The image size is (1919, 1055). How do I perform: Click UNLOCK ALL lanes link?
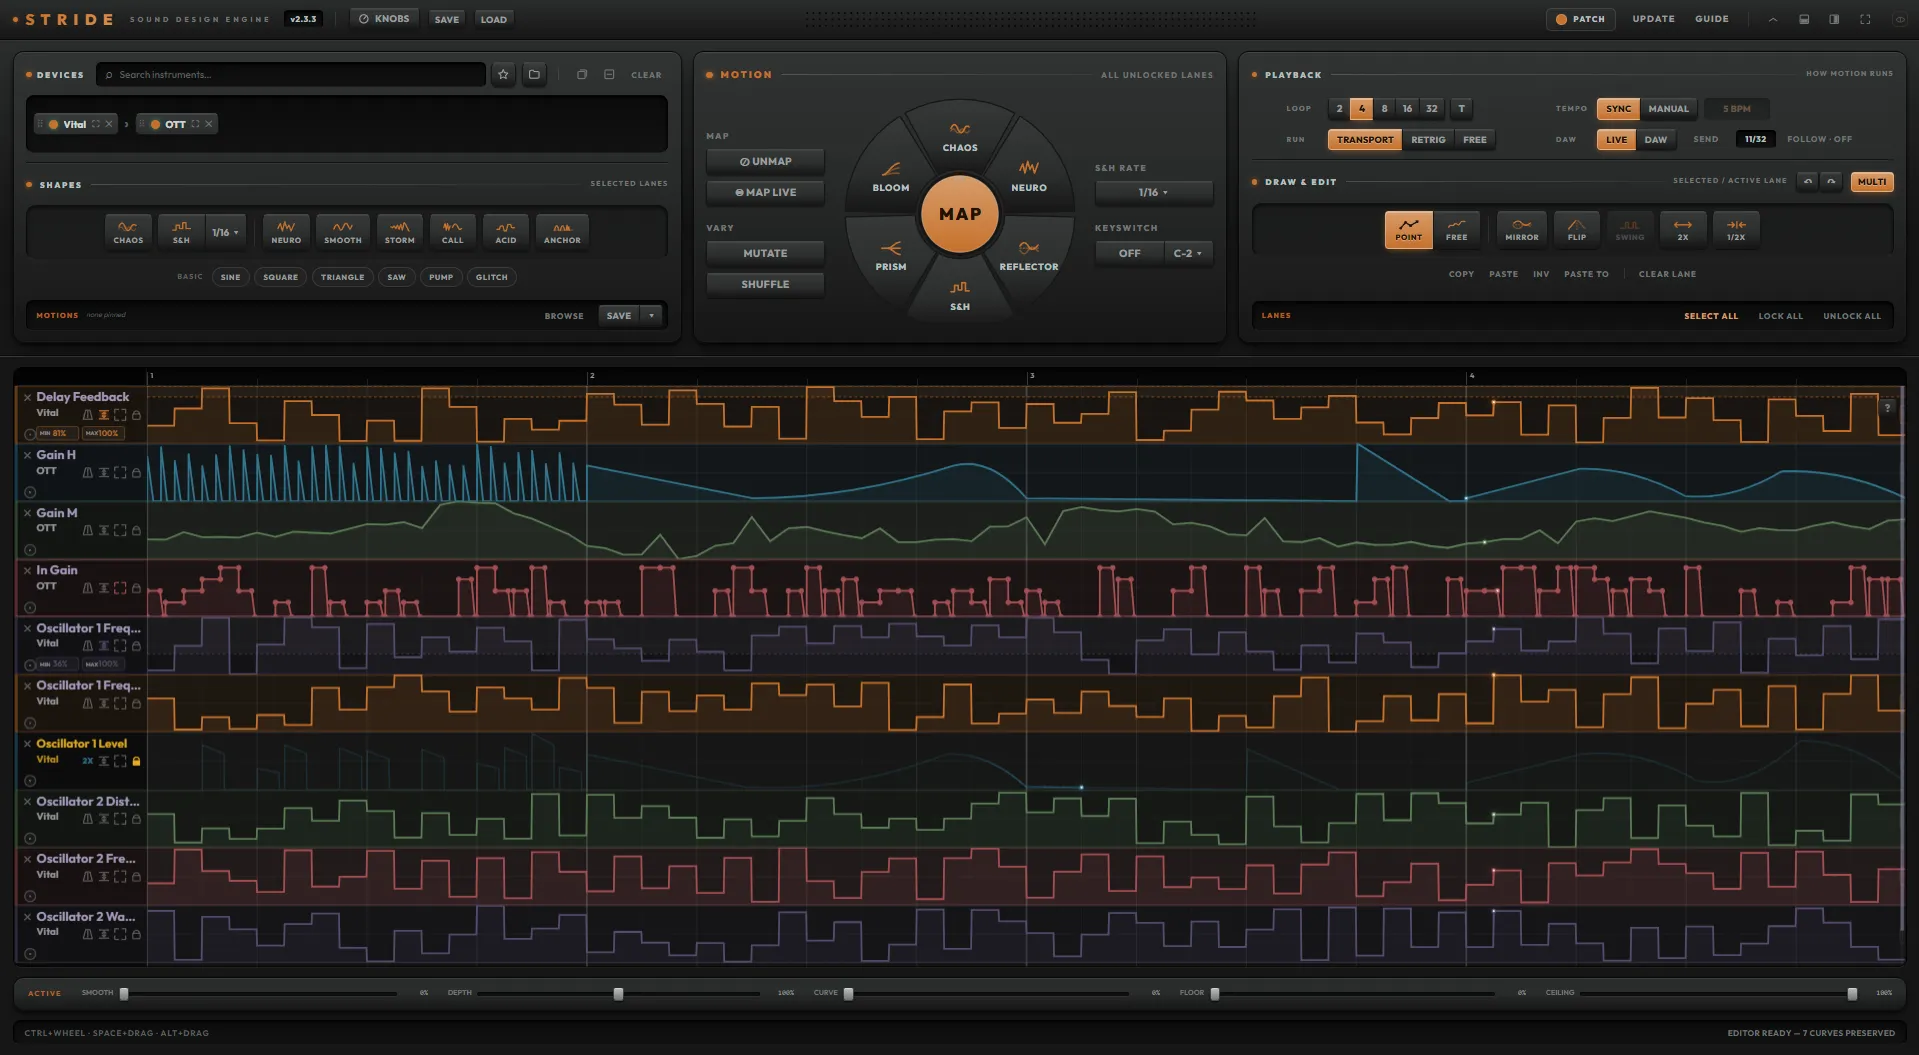[1851, 316]
